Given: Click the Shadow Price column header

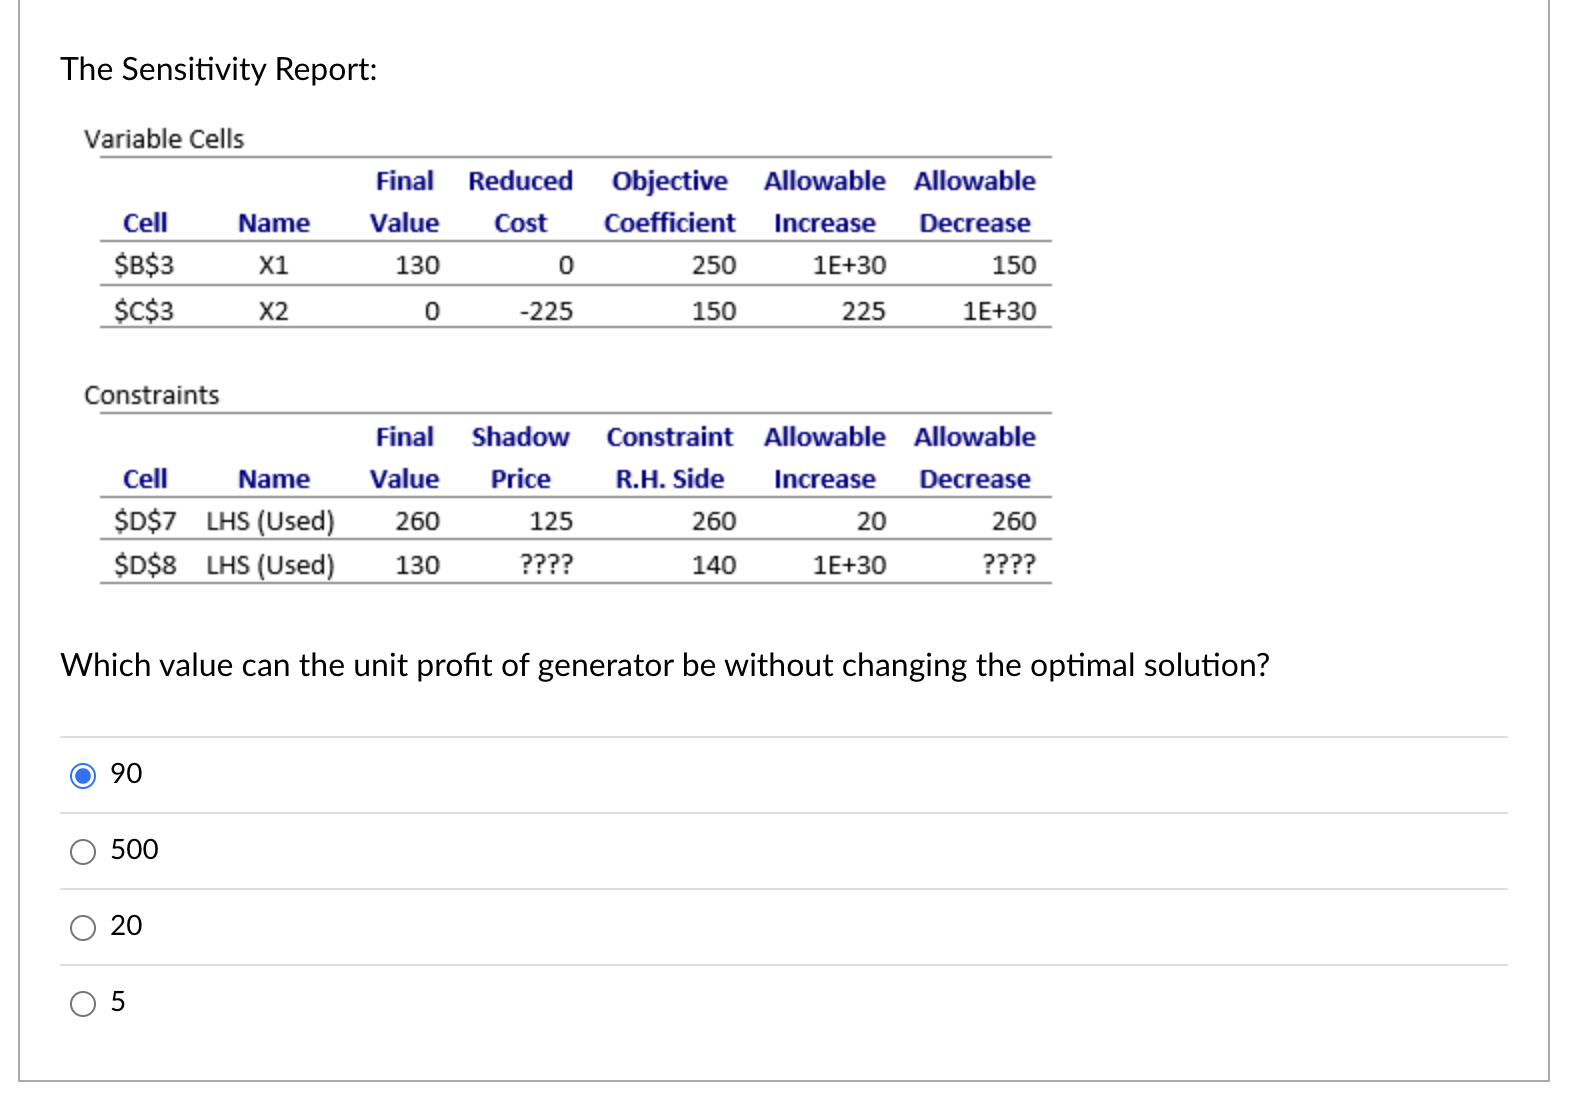Looking at the screenshot, I should (520, 457).
